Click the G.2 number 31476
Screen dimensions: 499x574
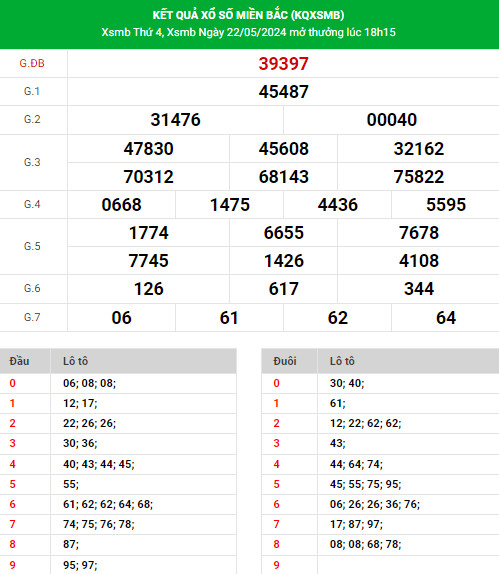(175, 120)
